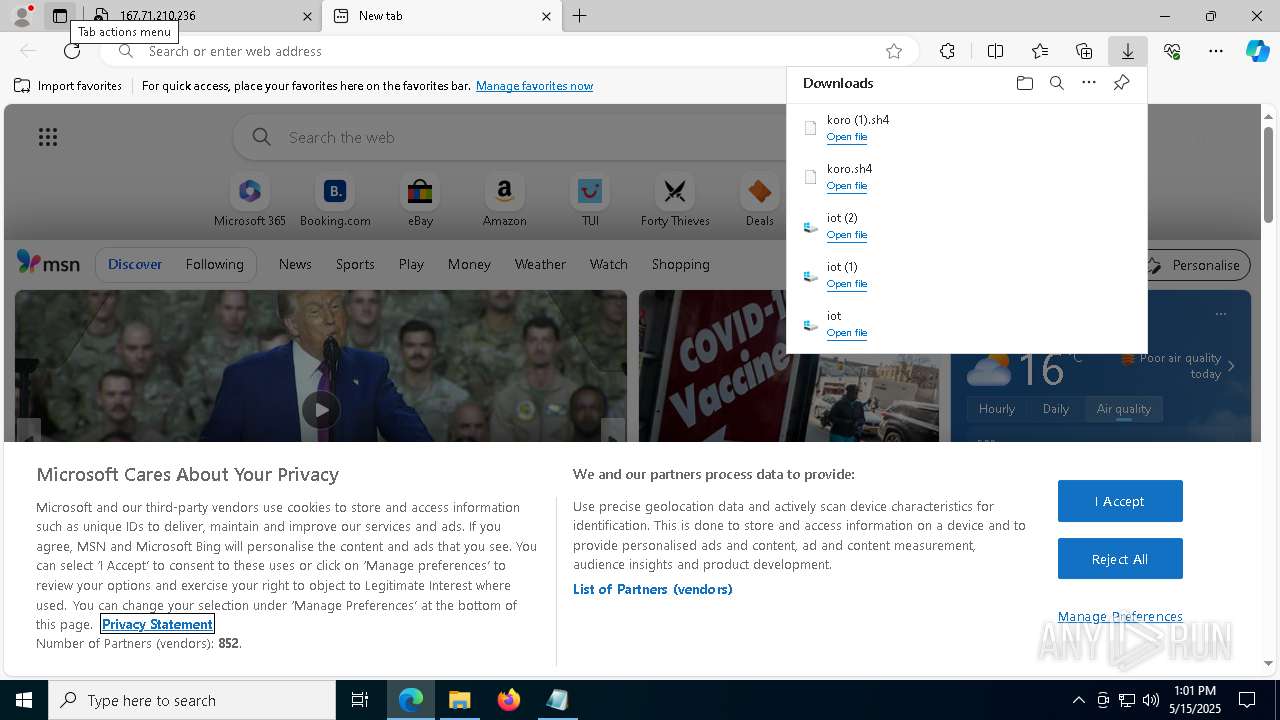
Task: Open Browser essentials heart icon
Action: pos(1172,51)
